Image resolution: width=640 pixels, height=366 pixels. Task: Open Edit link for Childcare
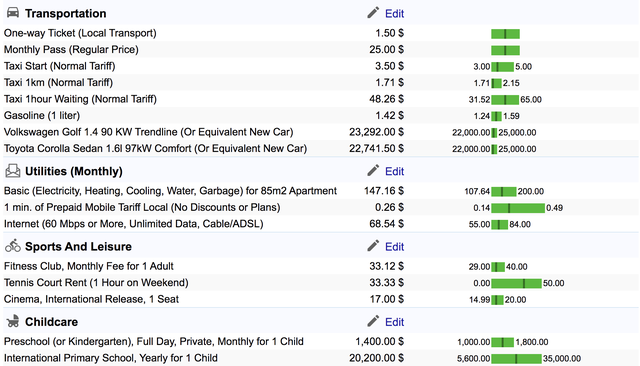tap(394, 322)
